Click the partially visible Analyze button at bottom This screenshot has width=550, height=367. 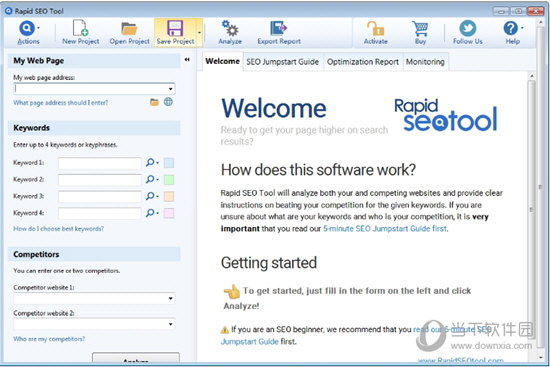click(x=136, y=358)
